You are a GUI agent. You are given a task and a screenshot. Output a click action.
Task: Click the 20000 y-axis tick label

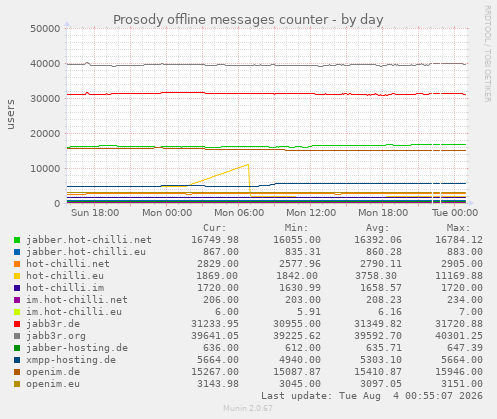point(45,133)
